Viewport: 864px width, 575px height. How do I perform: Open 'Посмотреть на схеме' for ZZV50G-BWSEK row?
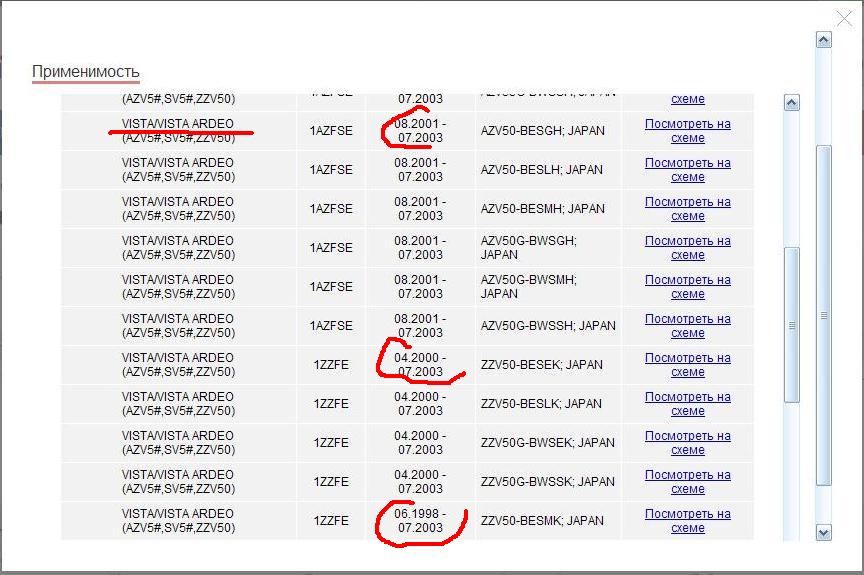687,443
